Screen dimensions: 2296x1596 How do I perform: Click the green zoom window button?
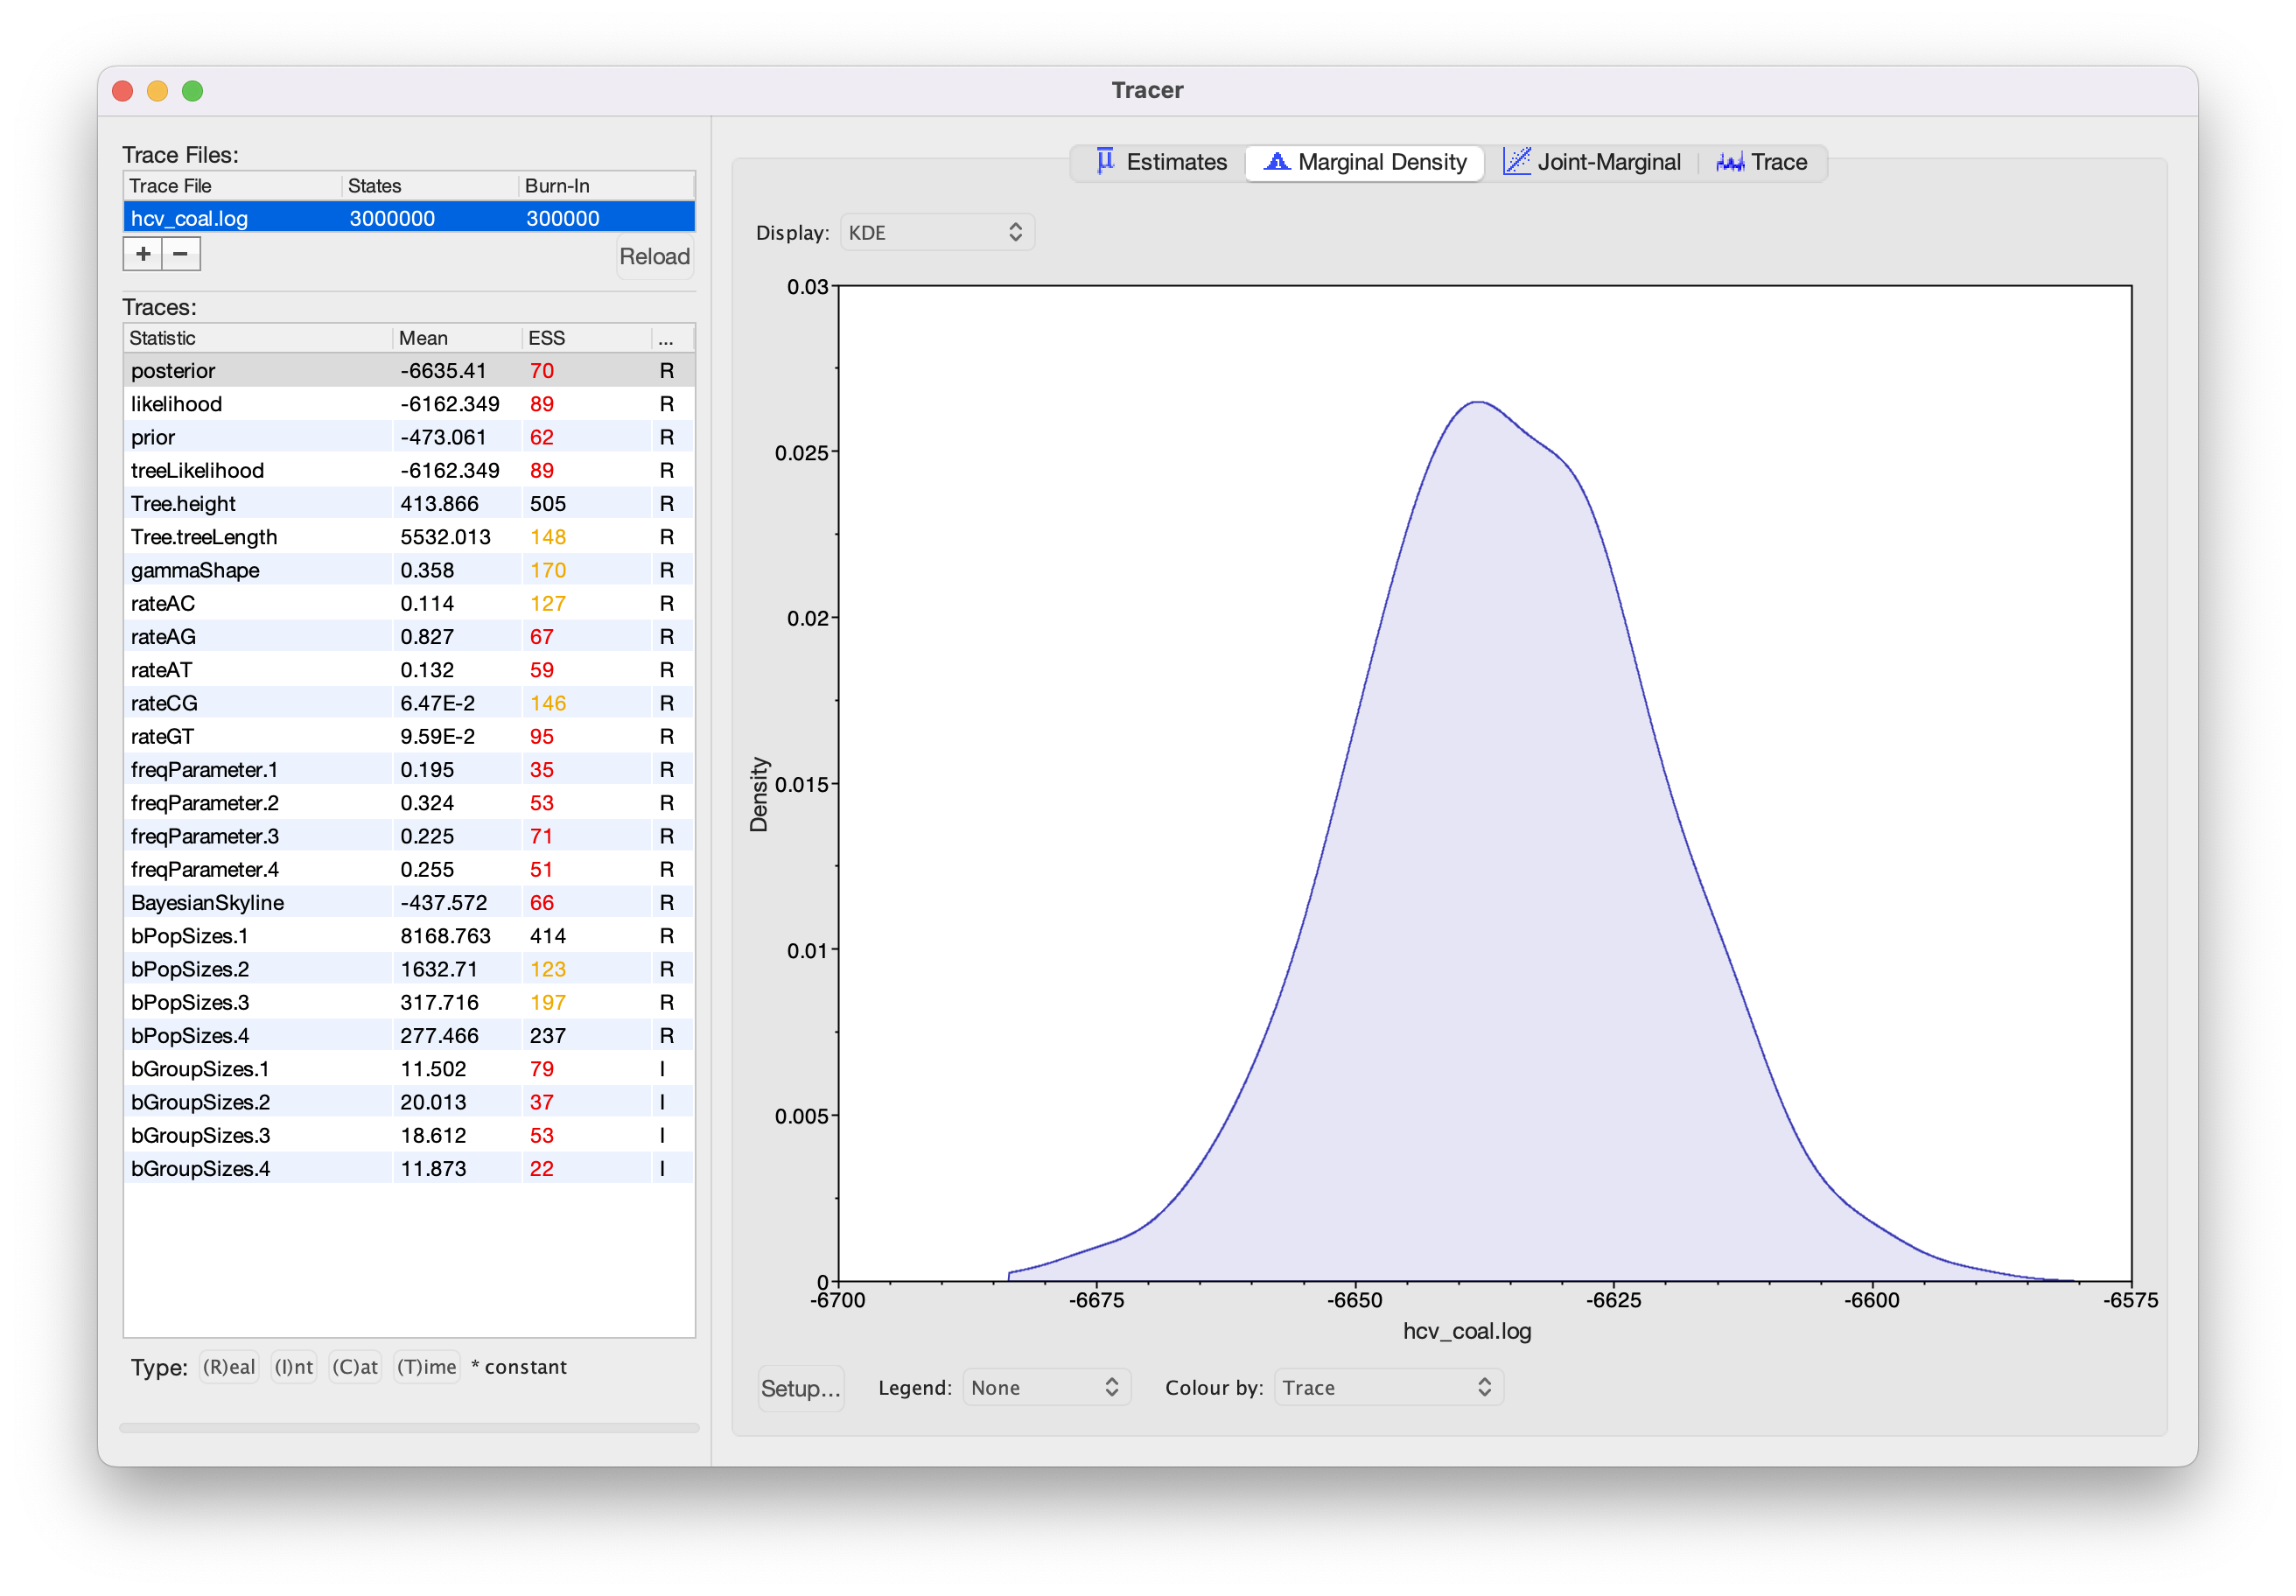193,91
